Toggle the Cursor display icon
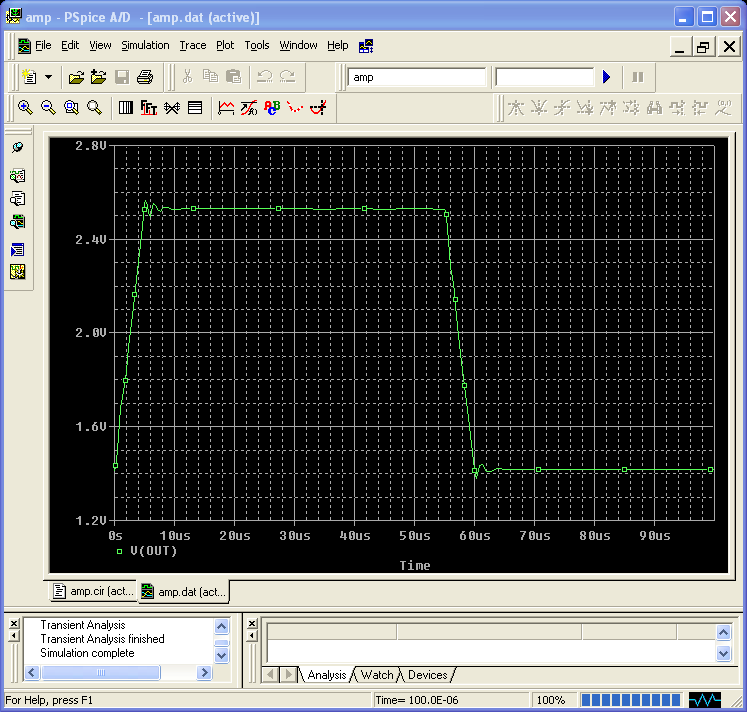 [x=318, y=108]
